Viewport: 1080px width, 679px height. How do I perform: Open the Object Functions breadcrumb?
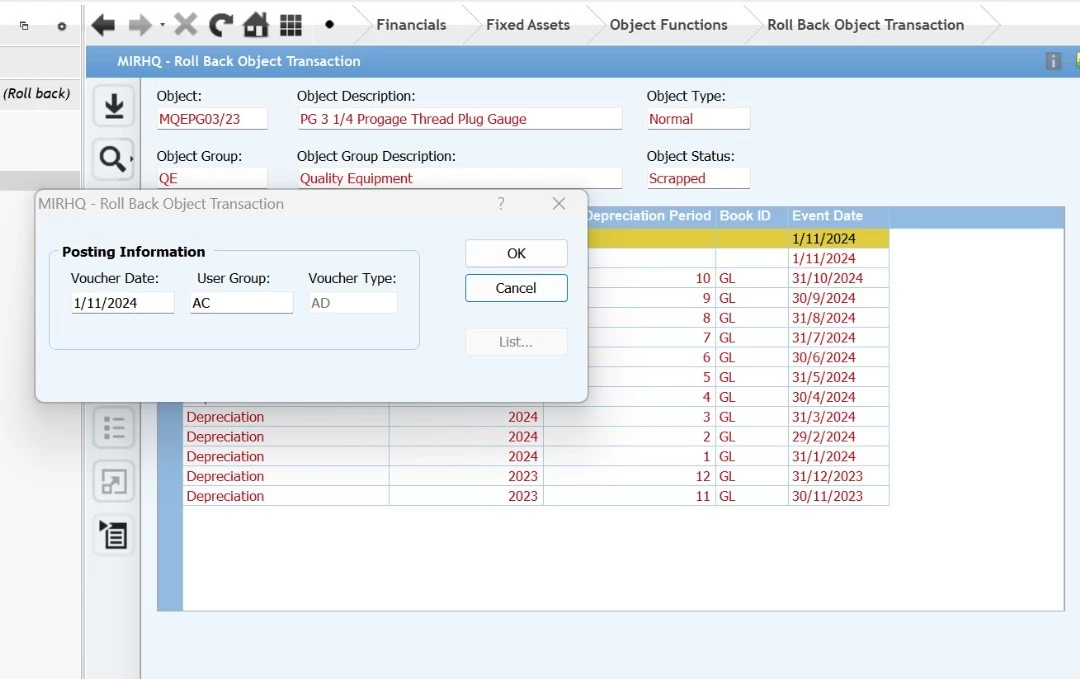[668, 25]
